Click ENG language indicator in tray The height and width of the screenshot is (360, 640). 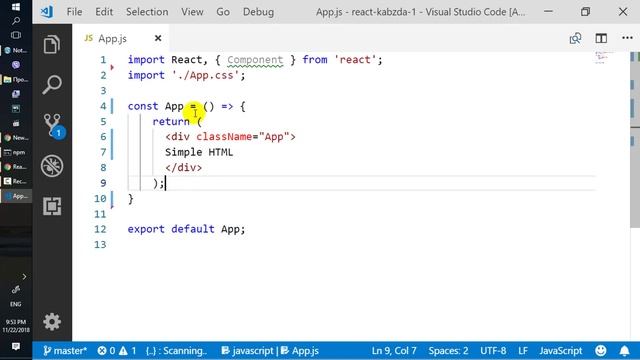pos(16,304)
